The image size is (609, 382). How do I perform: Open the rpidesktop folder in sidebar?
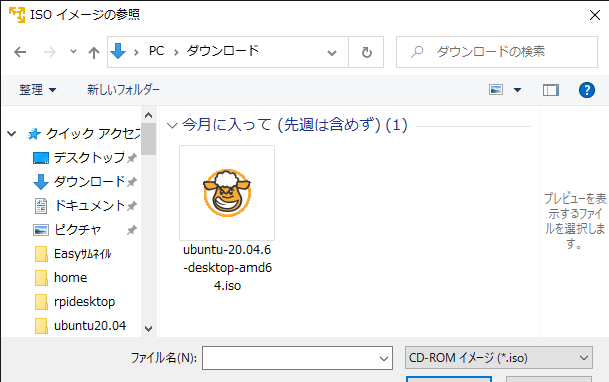pos(84,302)
